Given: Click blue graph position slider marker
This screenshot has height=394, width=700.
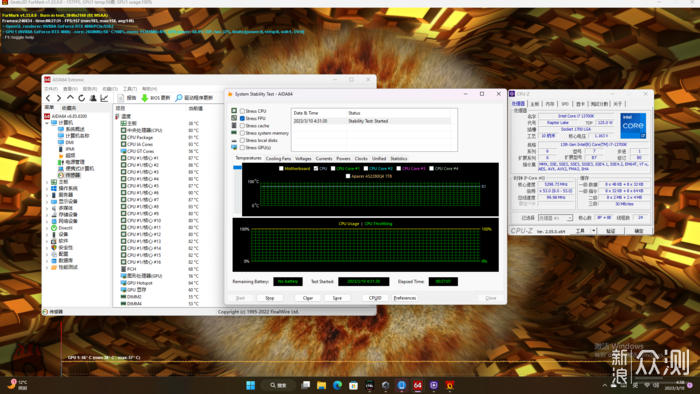Looking at the screenshot, I should [238, 167].
